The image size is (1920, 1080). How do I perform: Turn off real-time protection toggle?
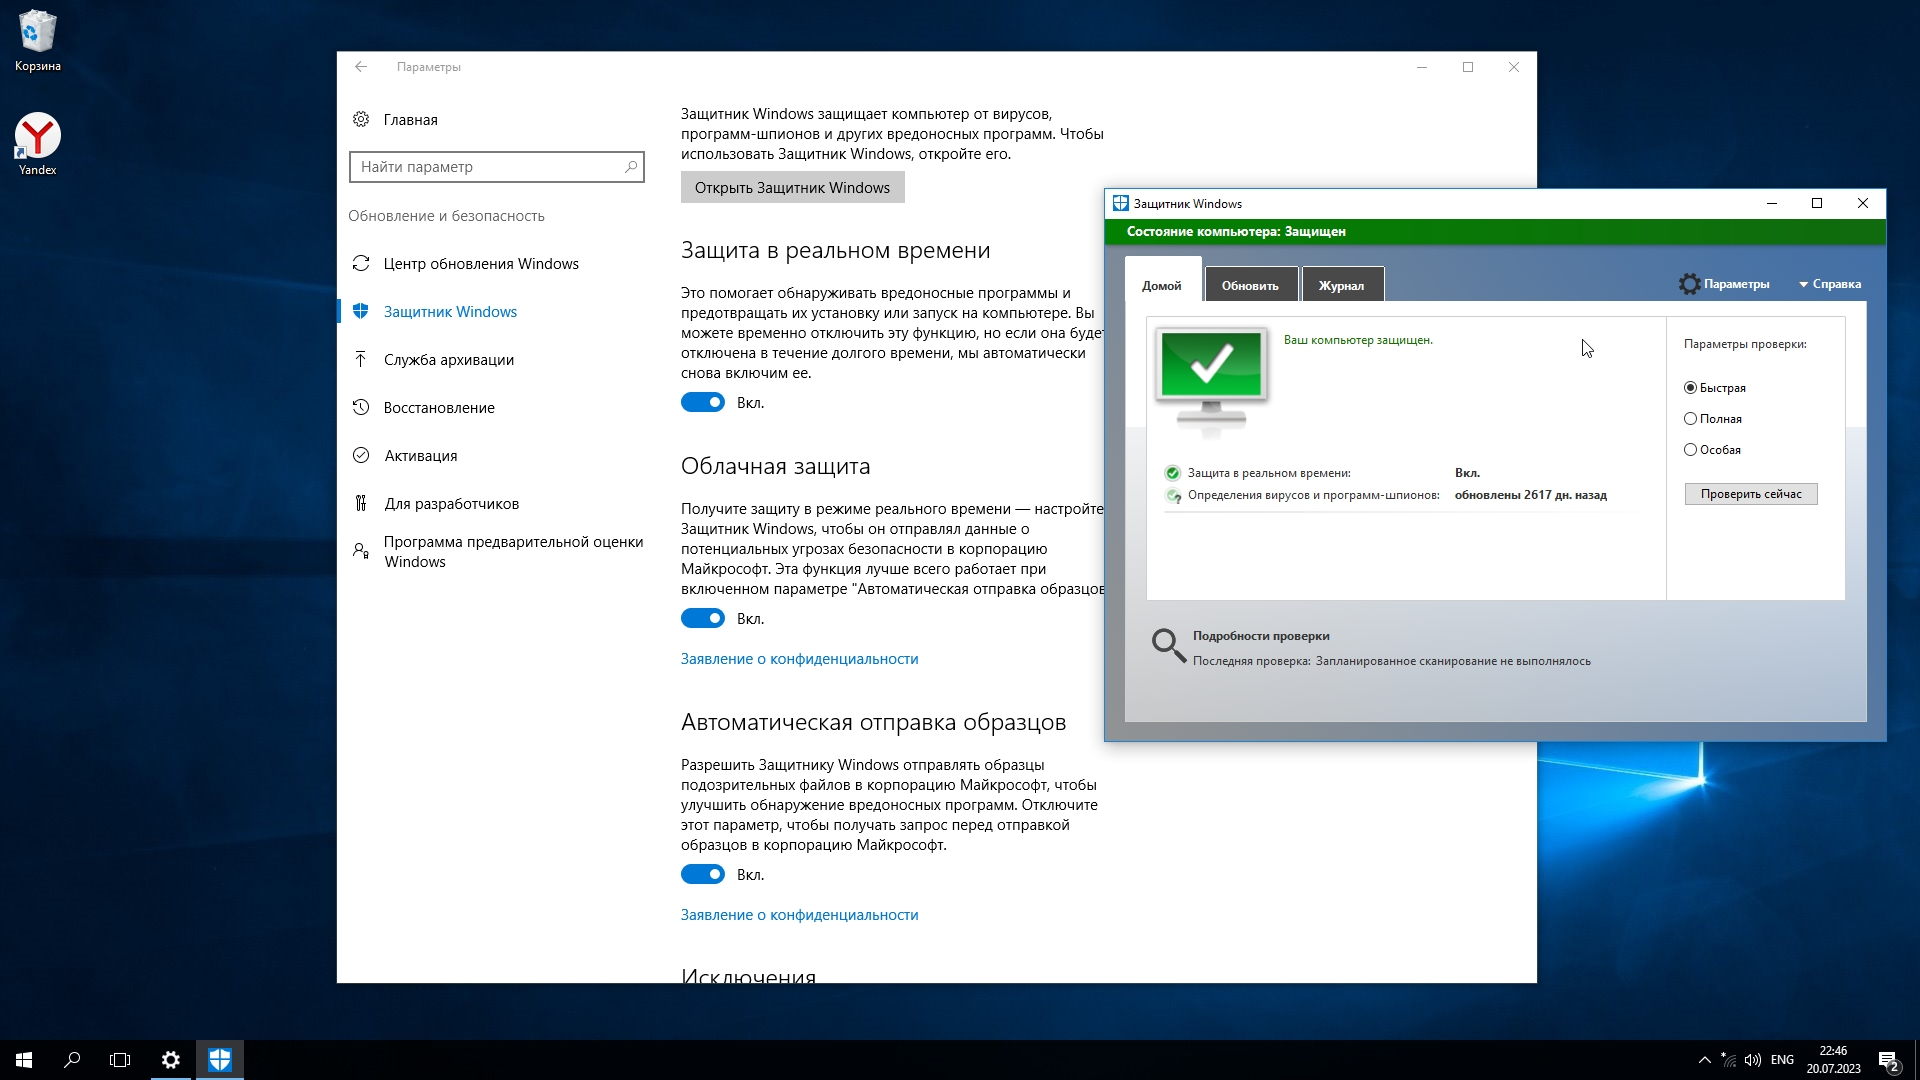(x=703, y=403)
